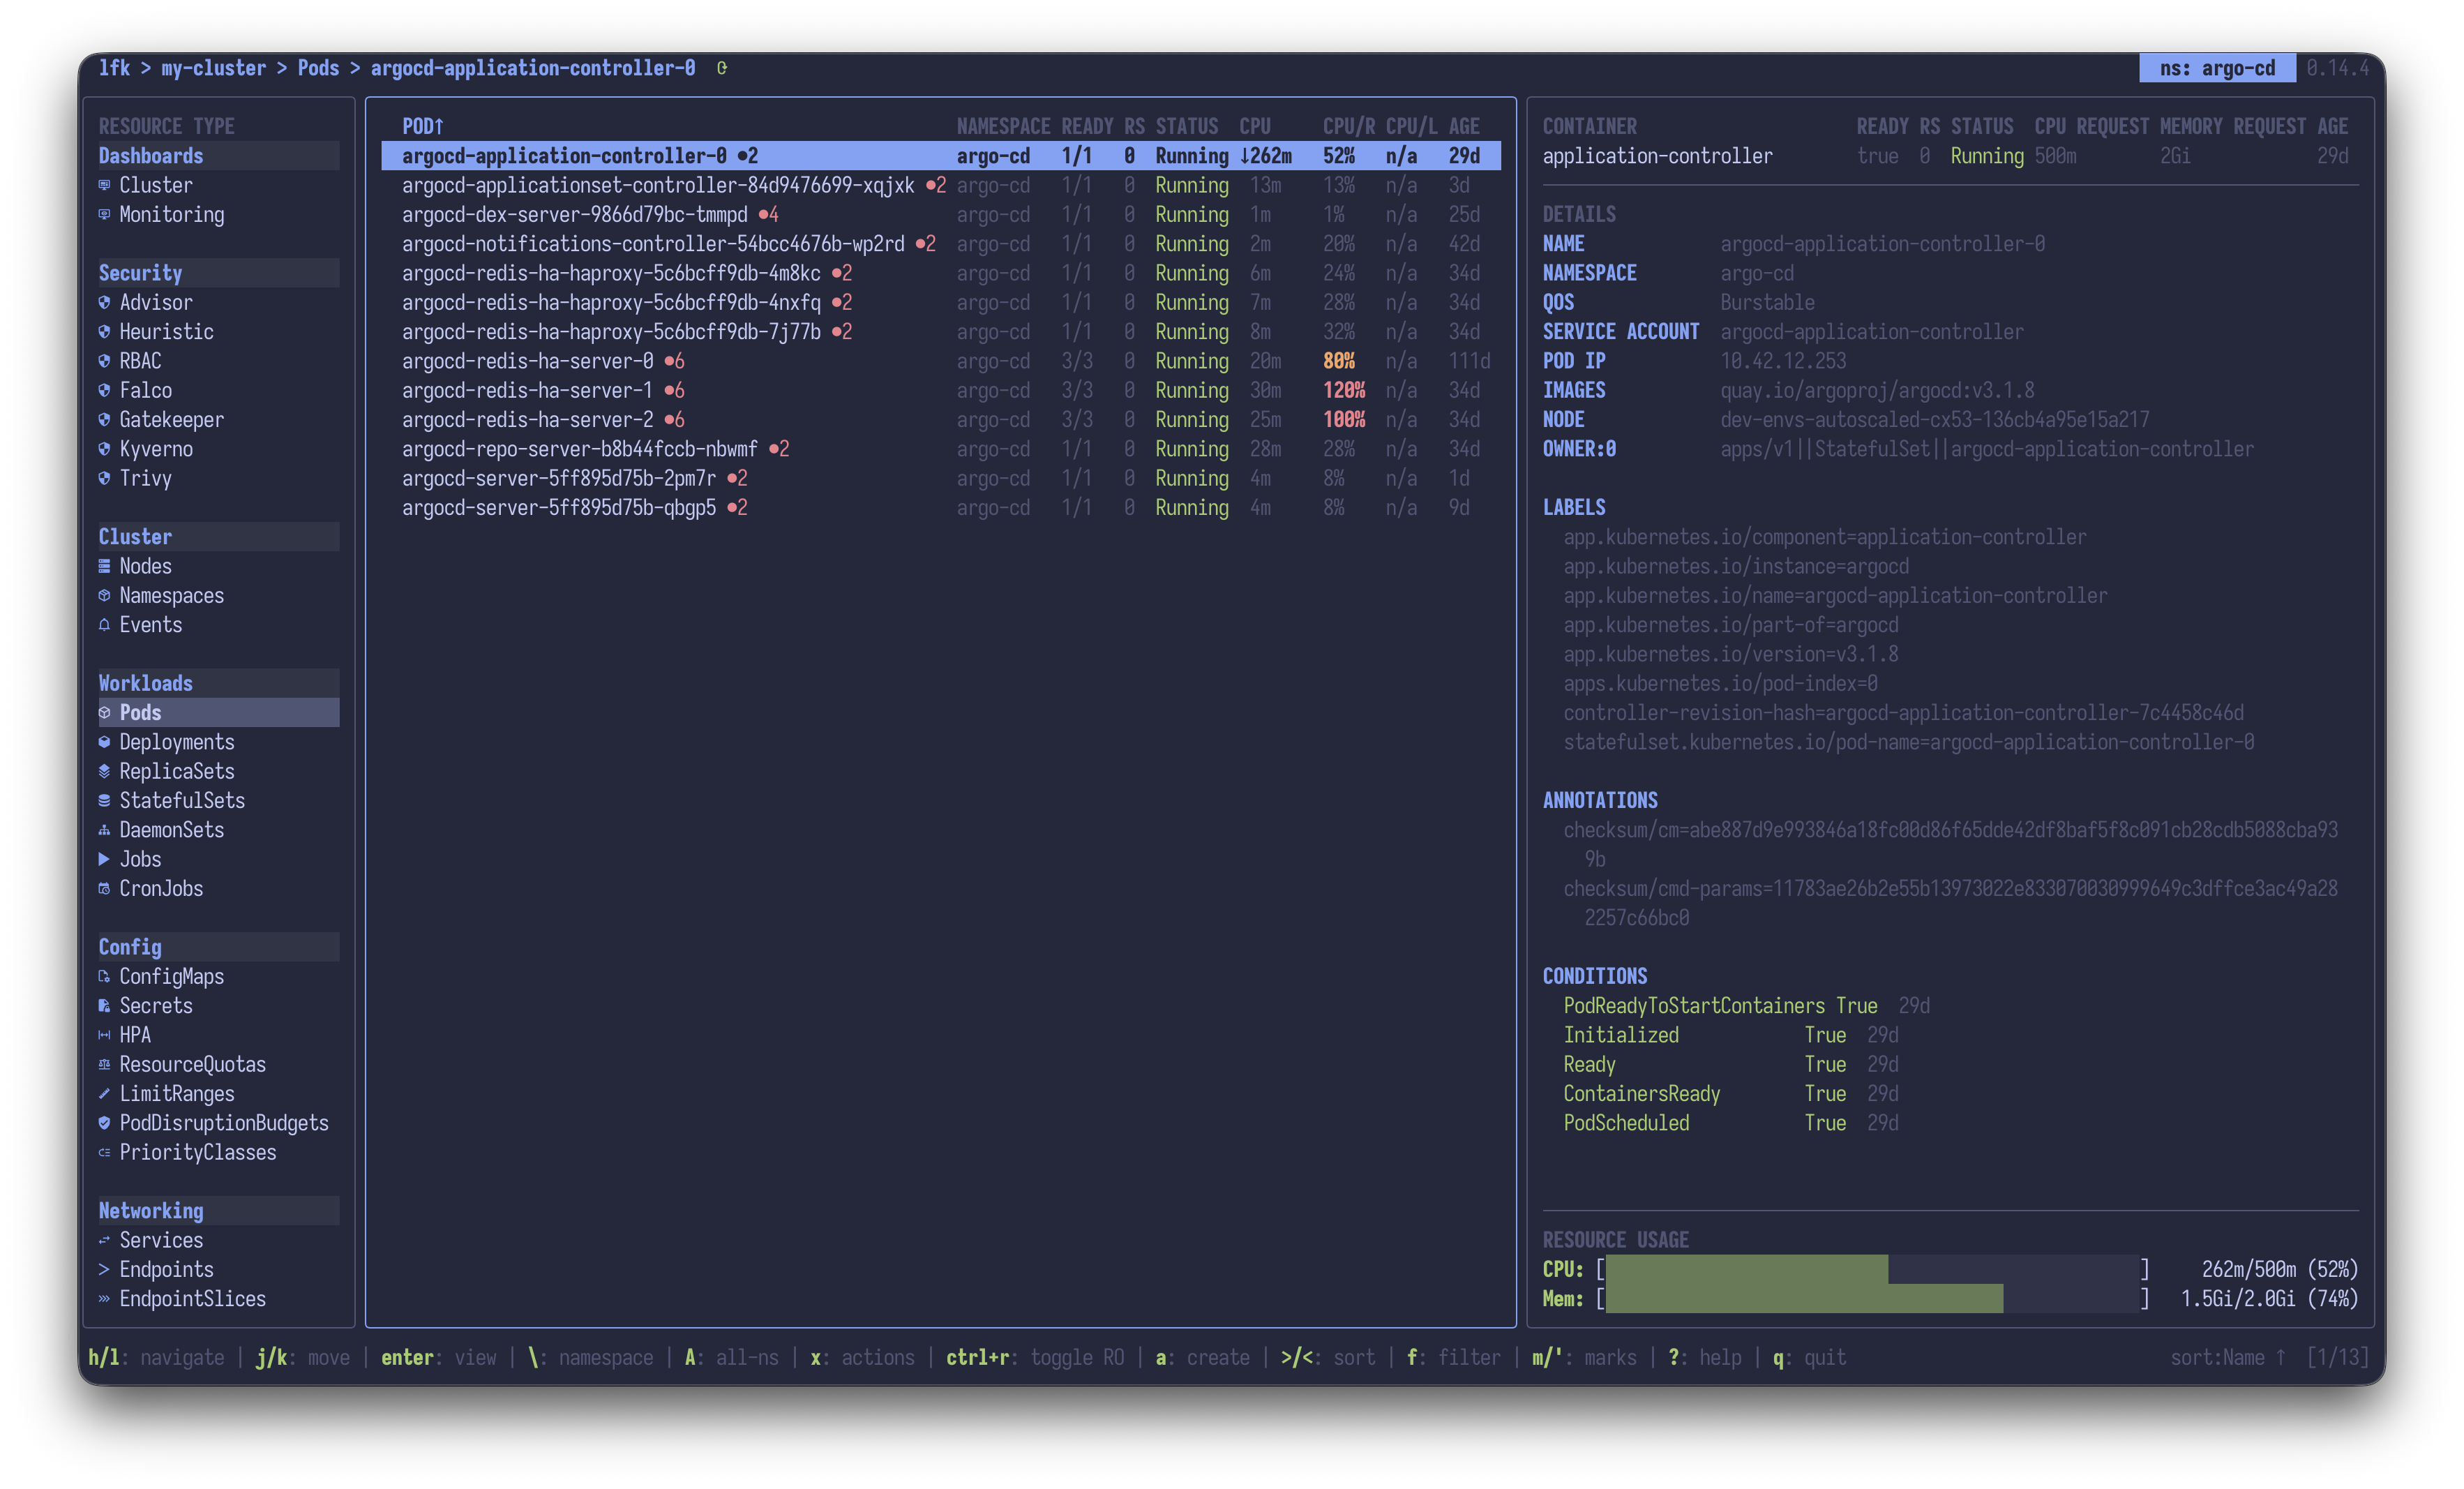Click Pods in the breadcrumb path
Screen dimensions: 2464x1489
tap(318, 68)
